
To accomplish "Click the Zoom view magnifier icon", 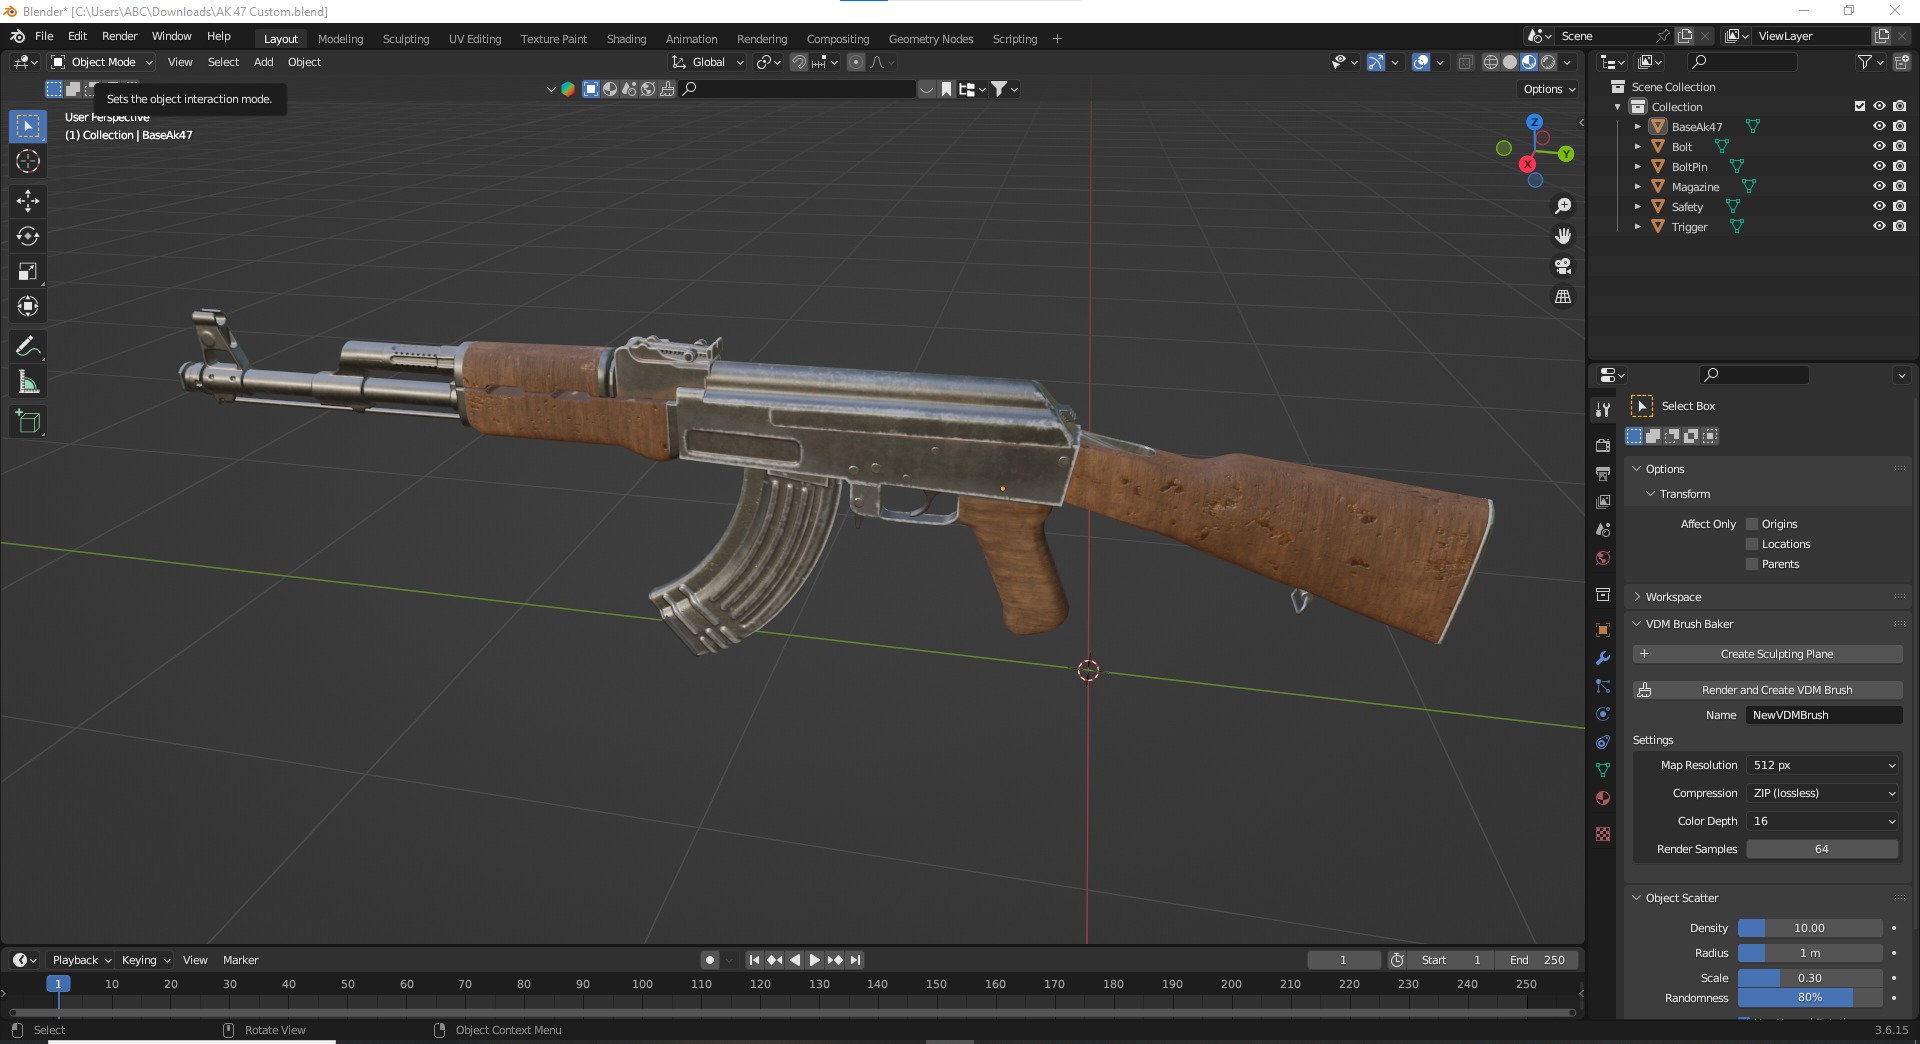I will pyautogui.click(x=1563, y=206).
